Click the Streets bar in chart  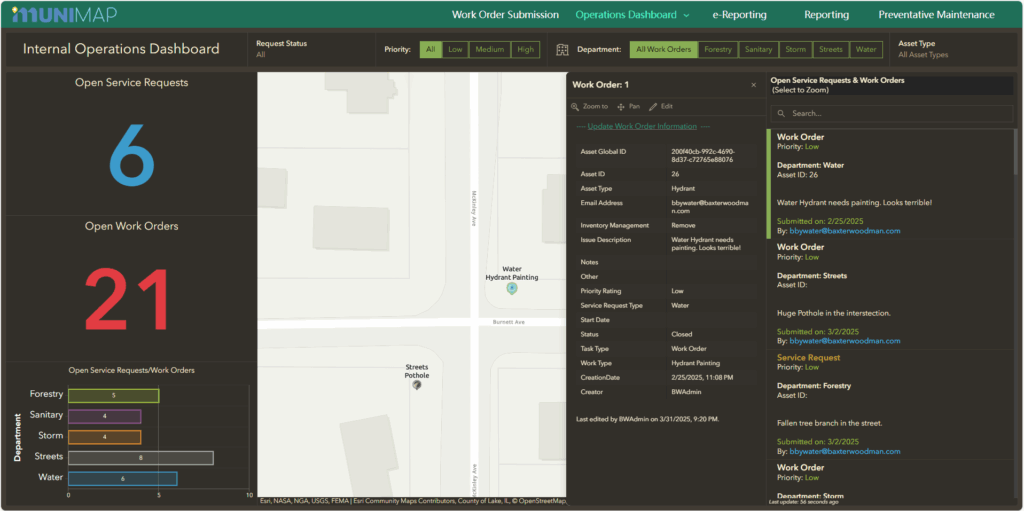141,458
